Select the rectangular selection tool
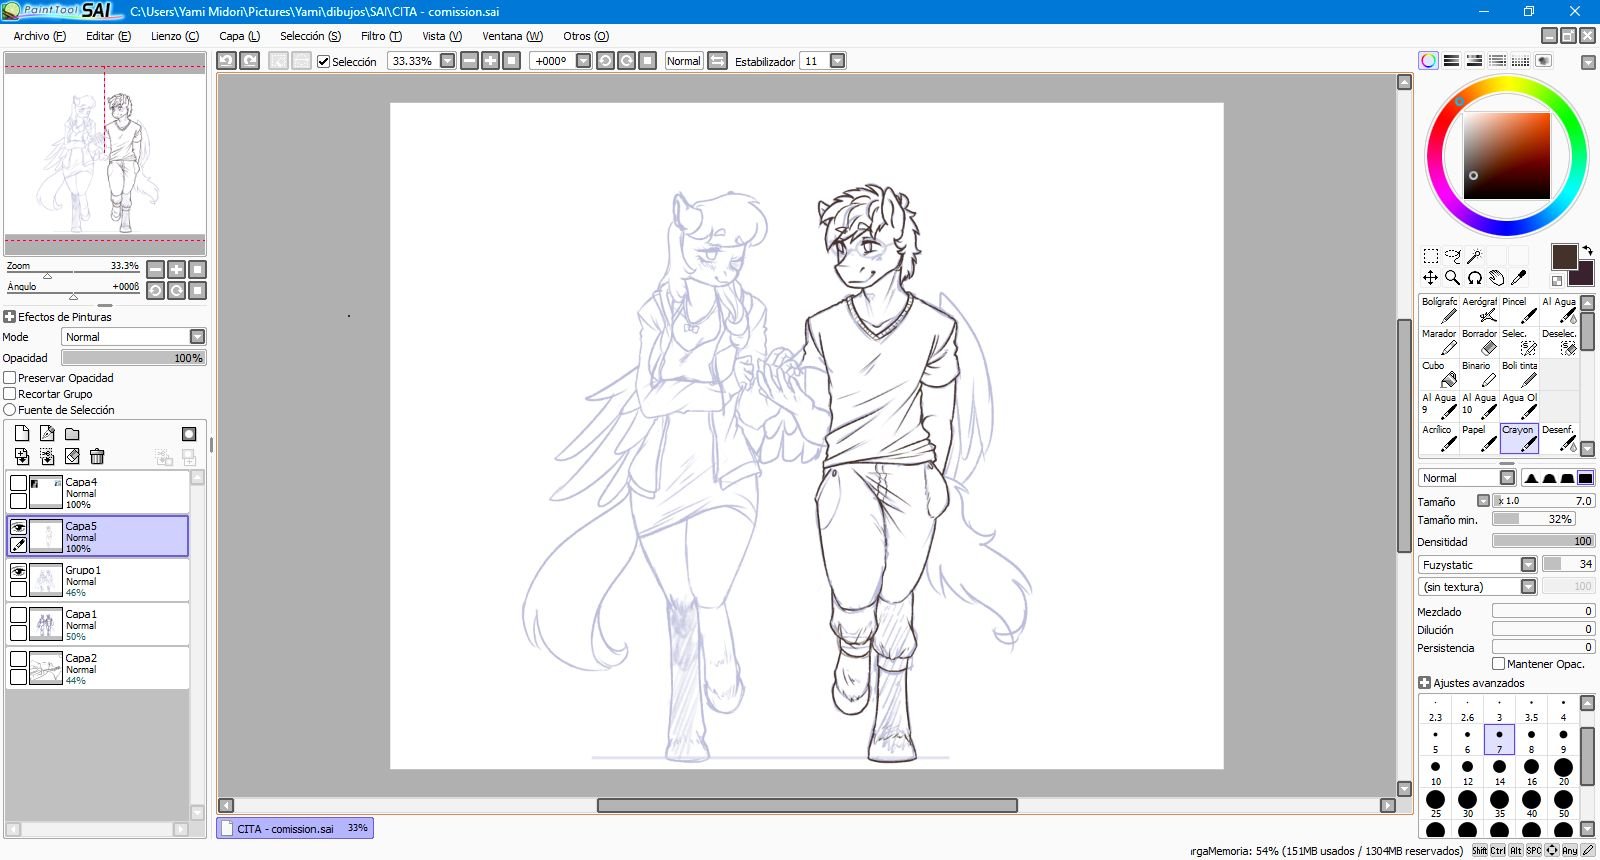This screenshot has height=860, width=1600. click(1431, 256)
